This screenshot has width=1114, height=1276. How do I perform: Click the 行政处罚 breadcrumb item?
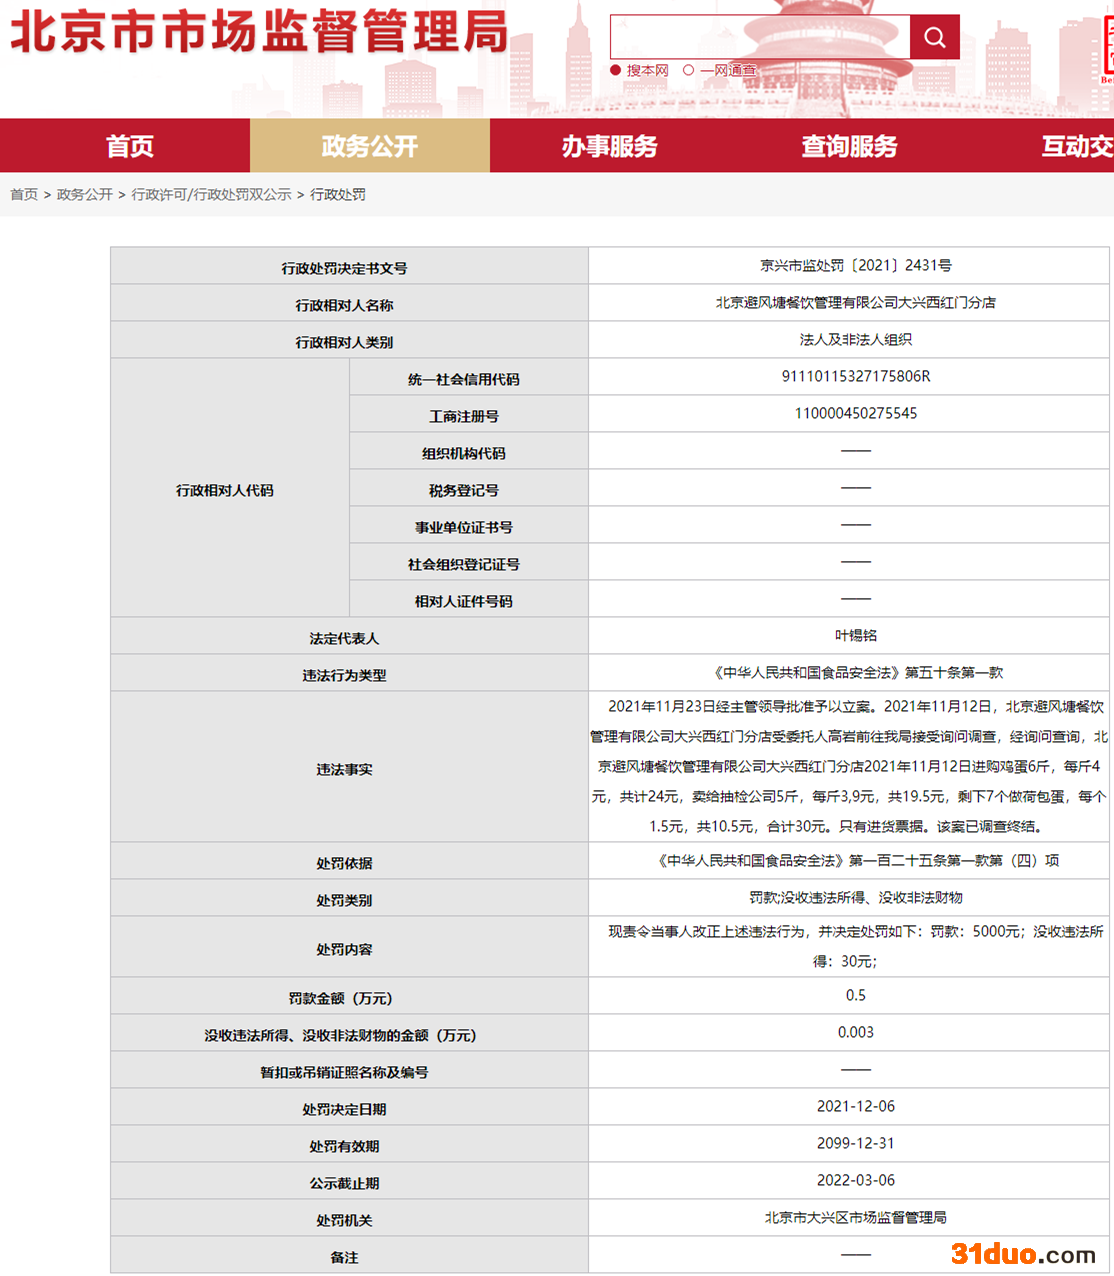(x=338, y=194)
